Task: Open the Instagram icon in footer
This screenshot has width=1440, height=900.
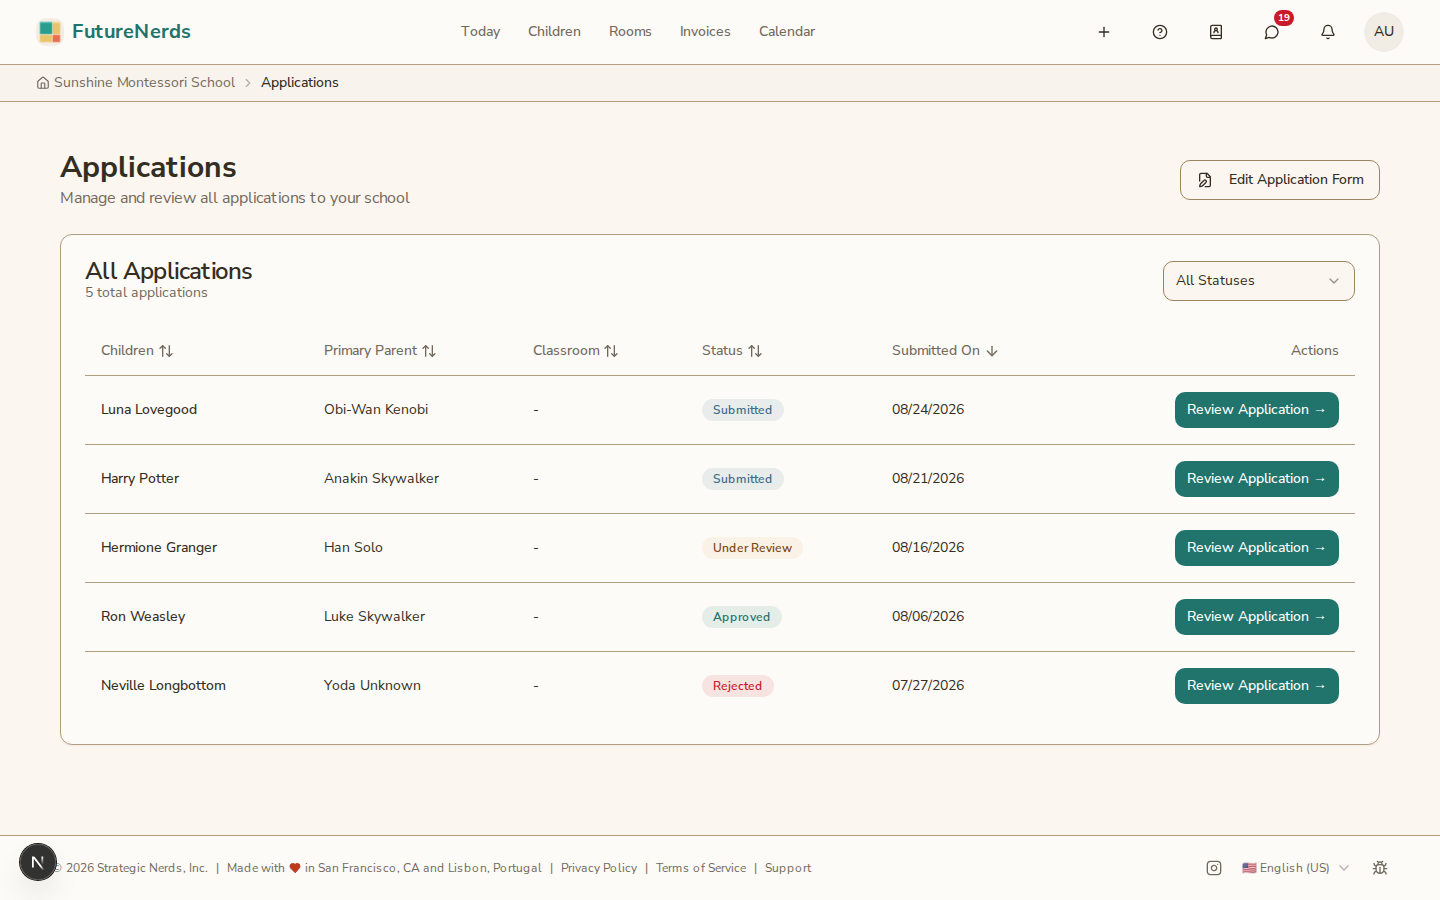Action: click(x=1214, y=868)
